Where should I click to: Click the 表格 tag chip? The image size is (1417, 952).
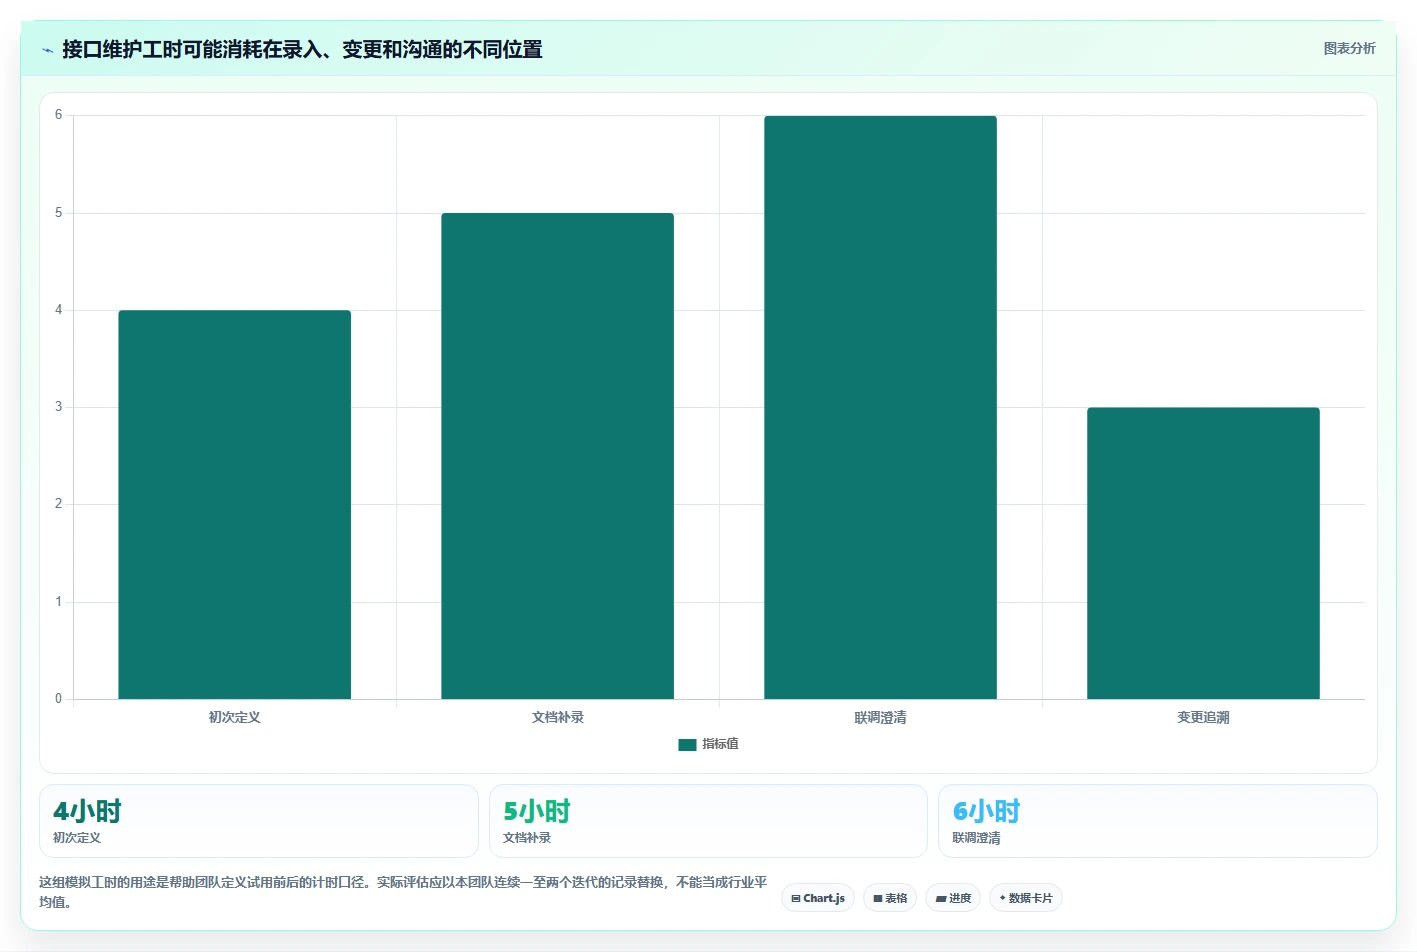coord(890,898)
